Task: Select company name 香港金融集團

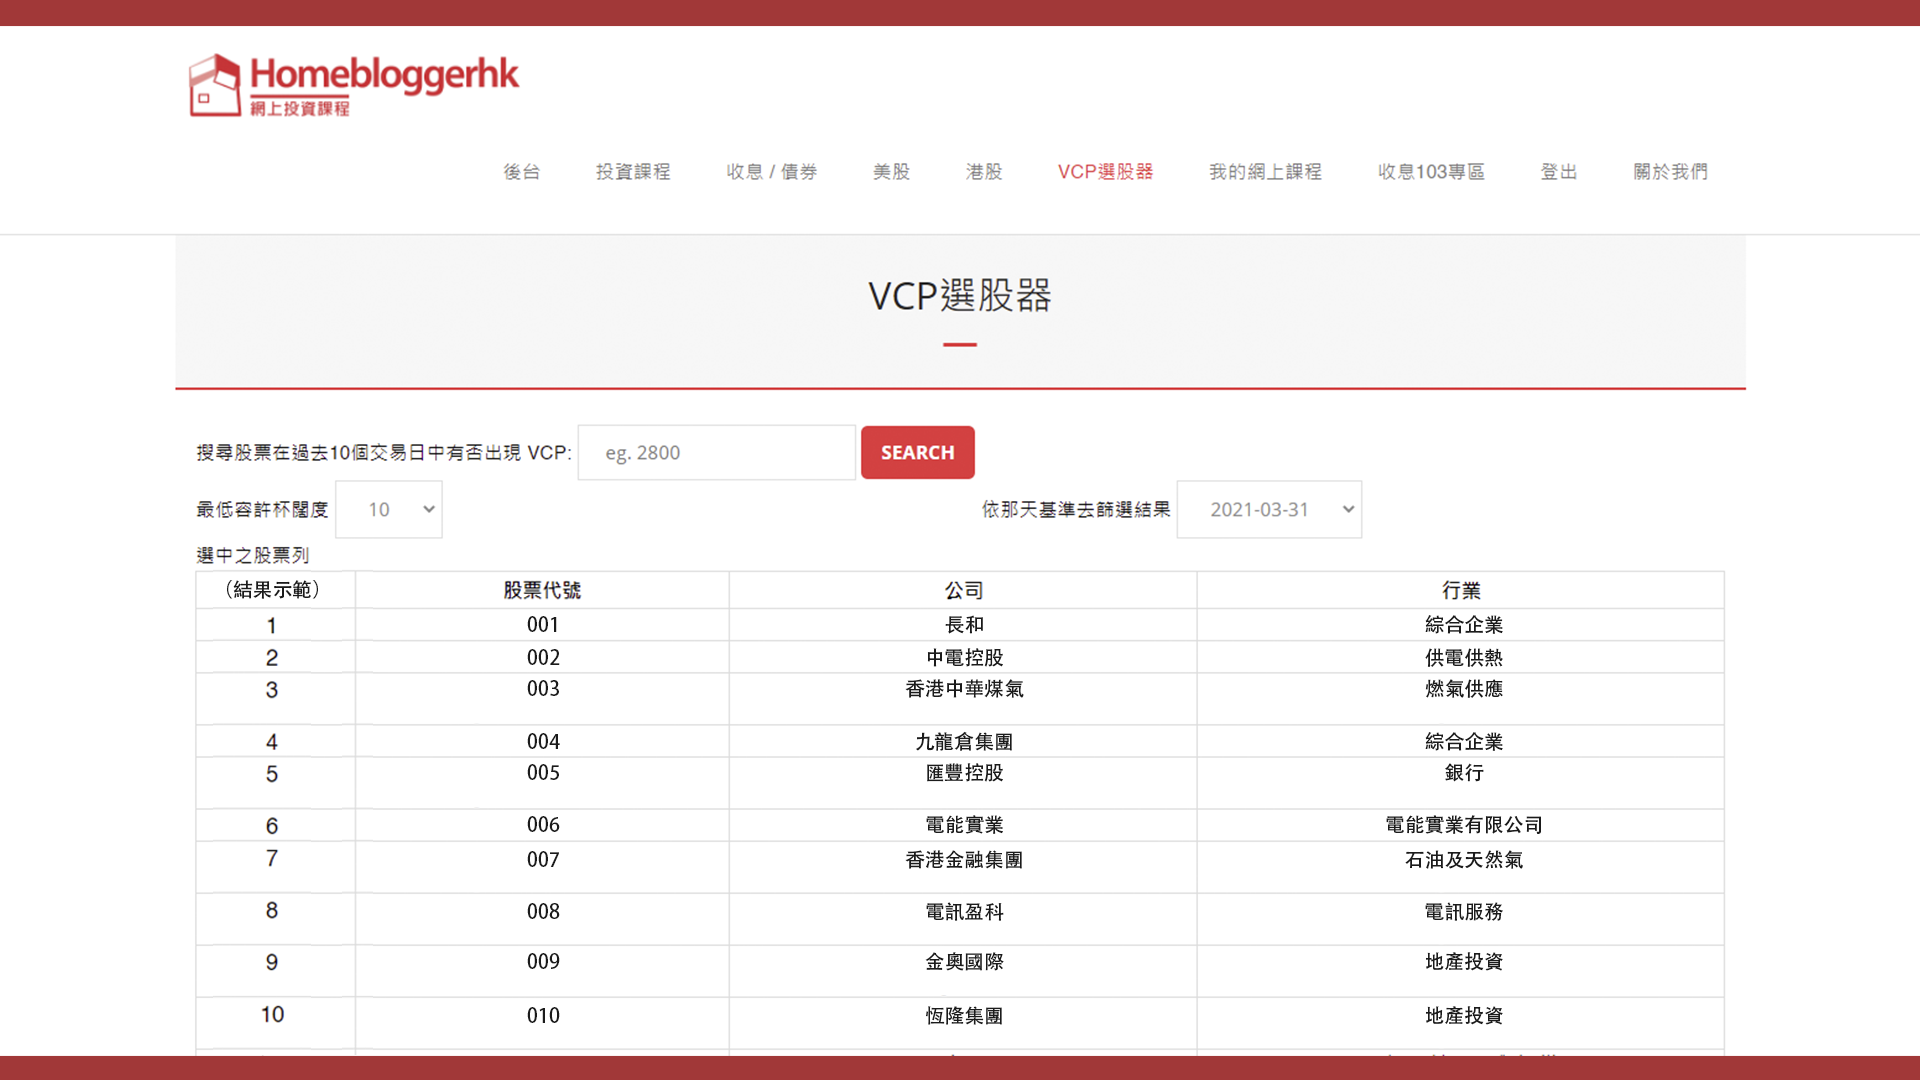Action: coord(964,860)
